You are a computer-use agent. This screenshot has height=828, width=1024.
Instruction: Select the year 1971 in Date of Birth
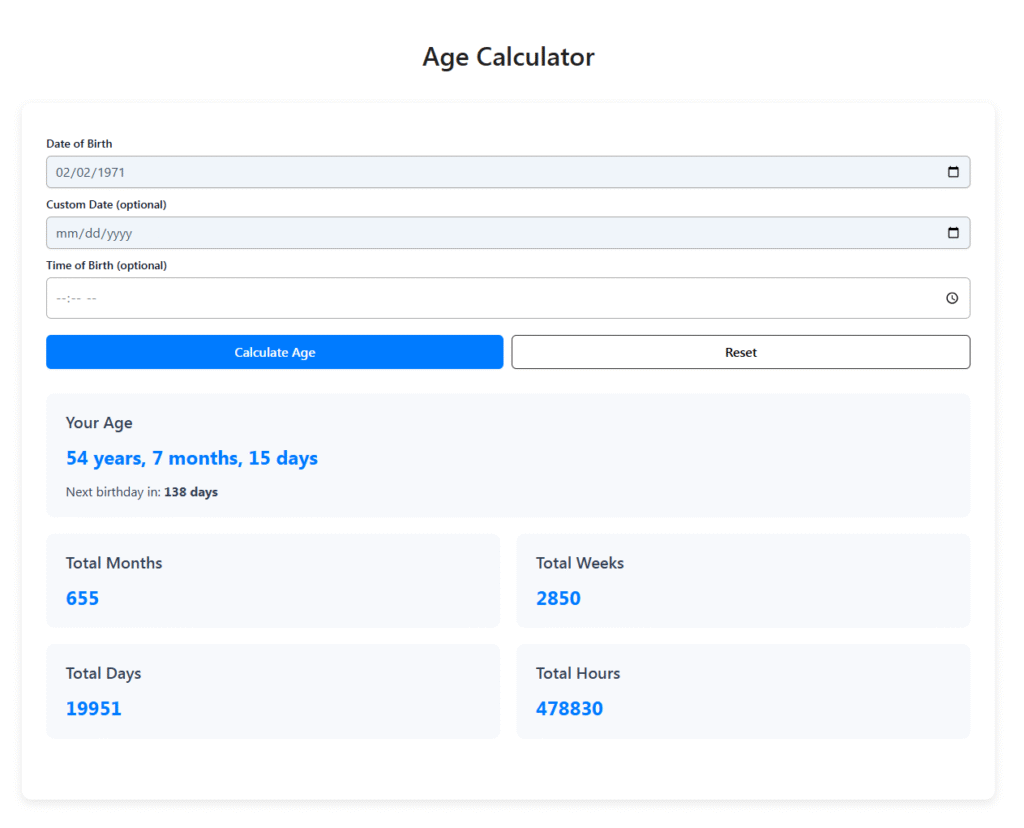(110, 172)
